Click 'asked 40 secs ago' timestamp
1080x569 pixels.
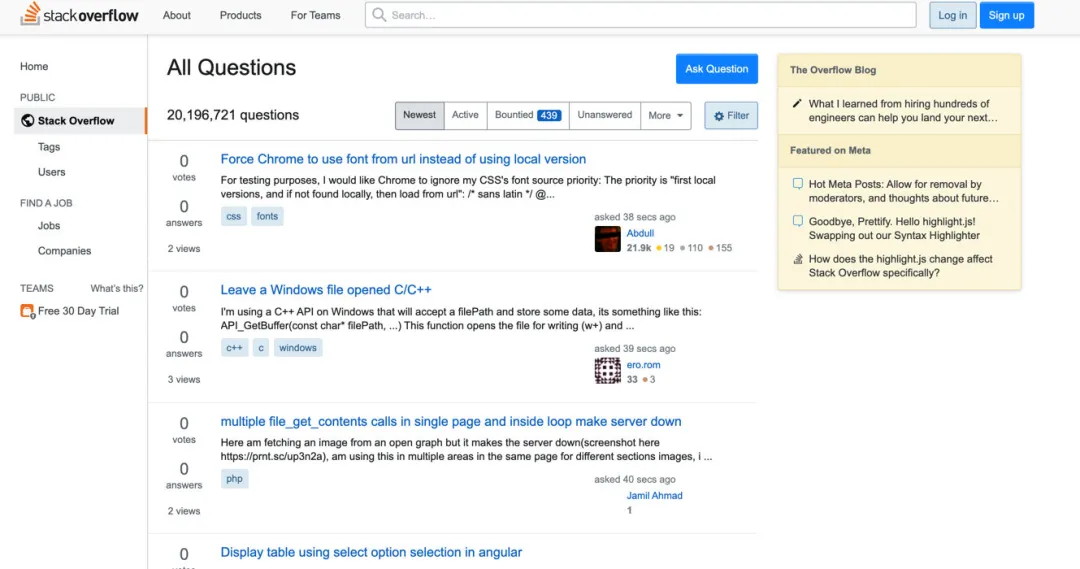pyautogui.click(x=634, y=479)
